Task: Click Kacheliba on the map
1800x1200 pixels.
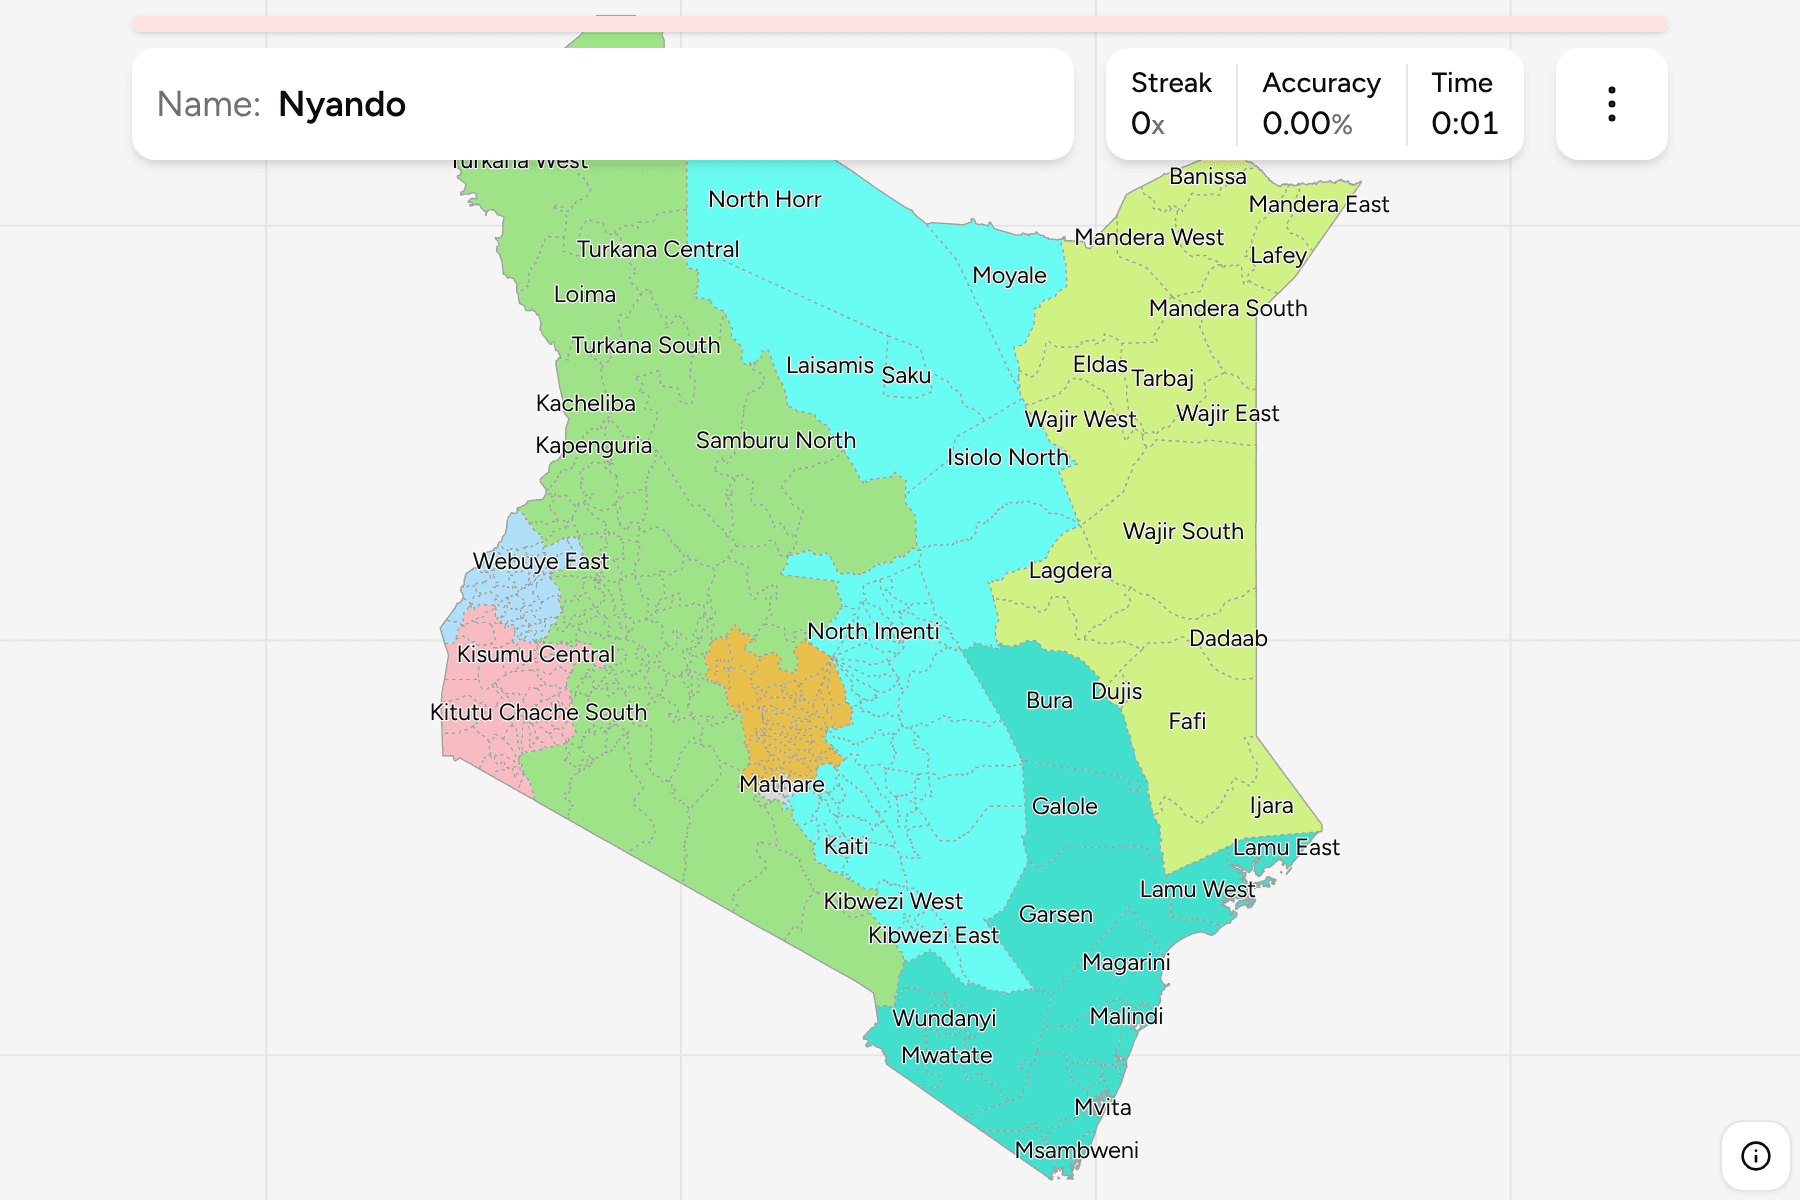Action: coord(586,403)
